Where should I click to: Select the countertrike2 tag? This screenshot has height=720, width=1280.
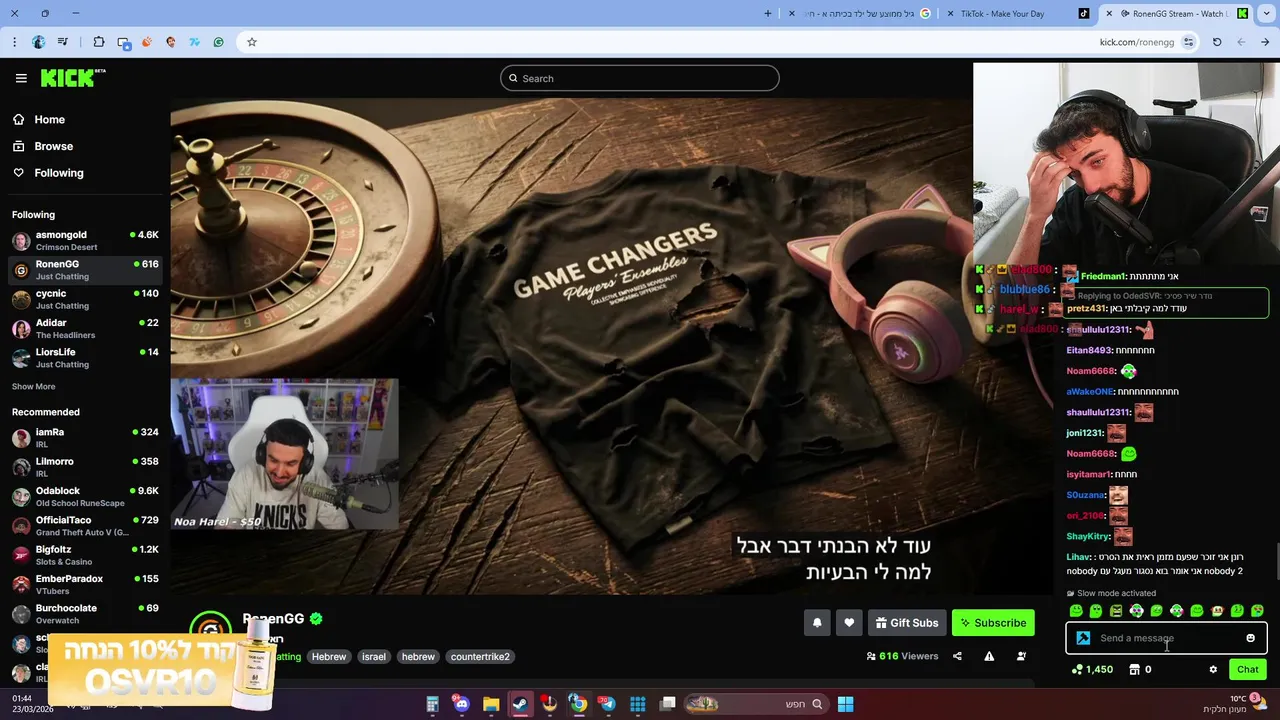pyautogui.click(x=480, y=657)
